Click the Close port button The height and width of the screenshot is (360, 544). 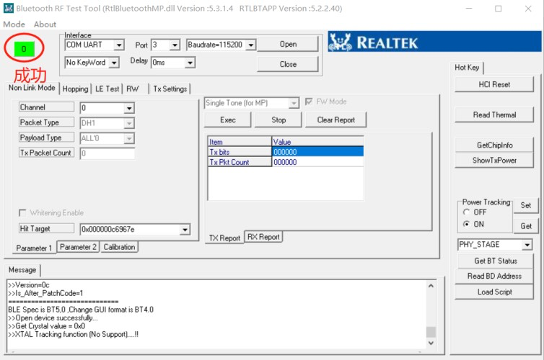pyautogui.click(x=288, y=64)
